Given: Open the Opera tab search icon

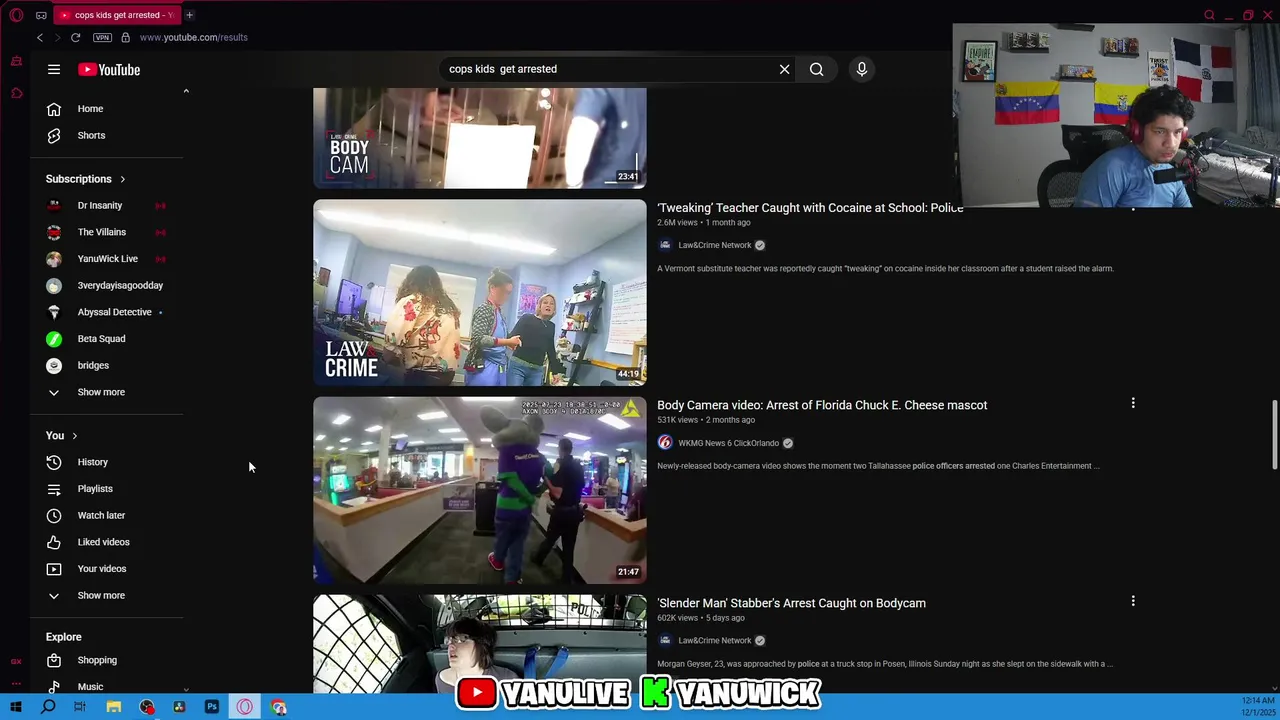Looking at the screenshot, I should click(x=1209, y=15).
